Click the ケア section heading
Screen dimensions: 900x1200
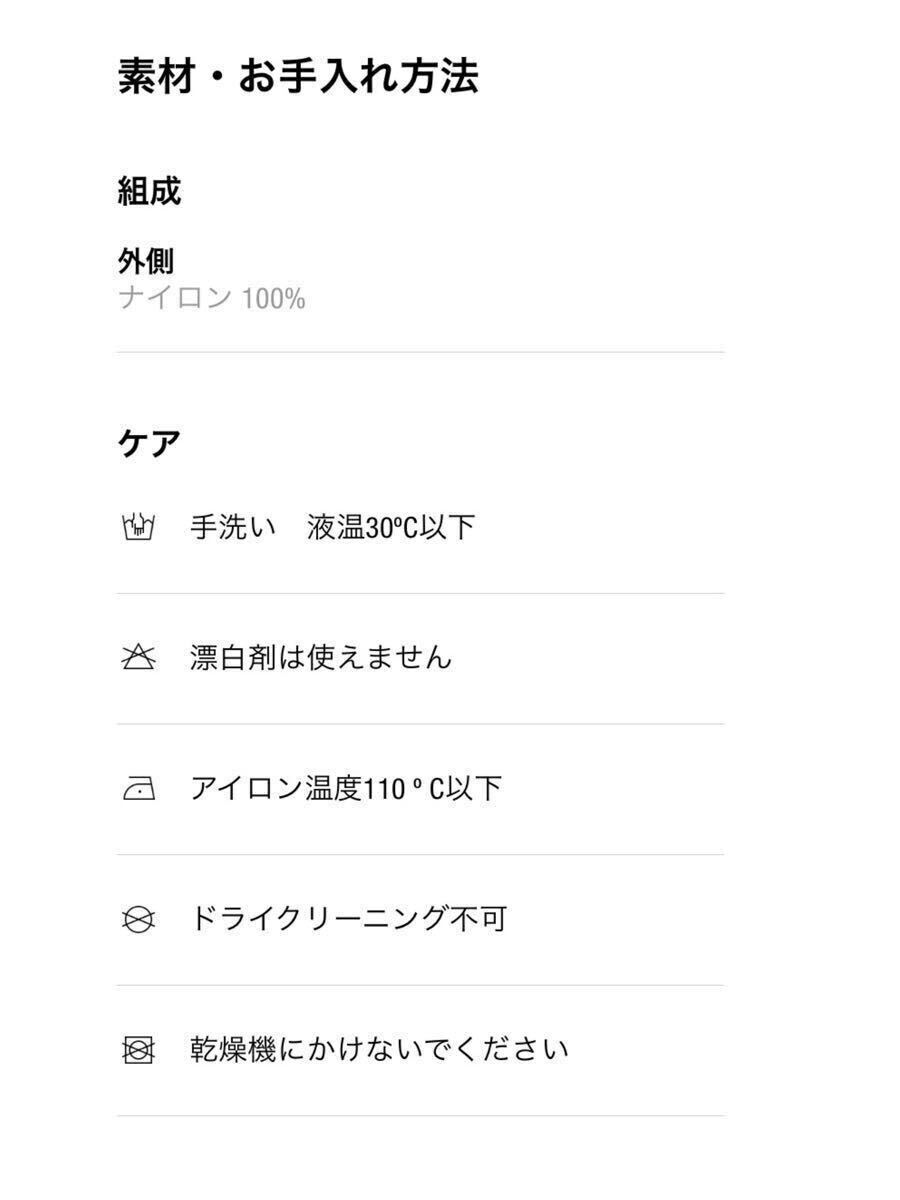(x=149, y=442)
